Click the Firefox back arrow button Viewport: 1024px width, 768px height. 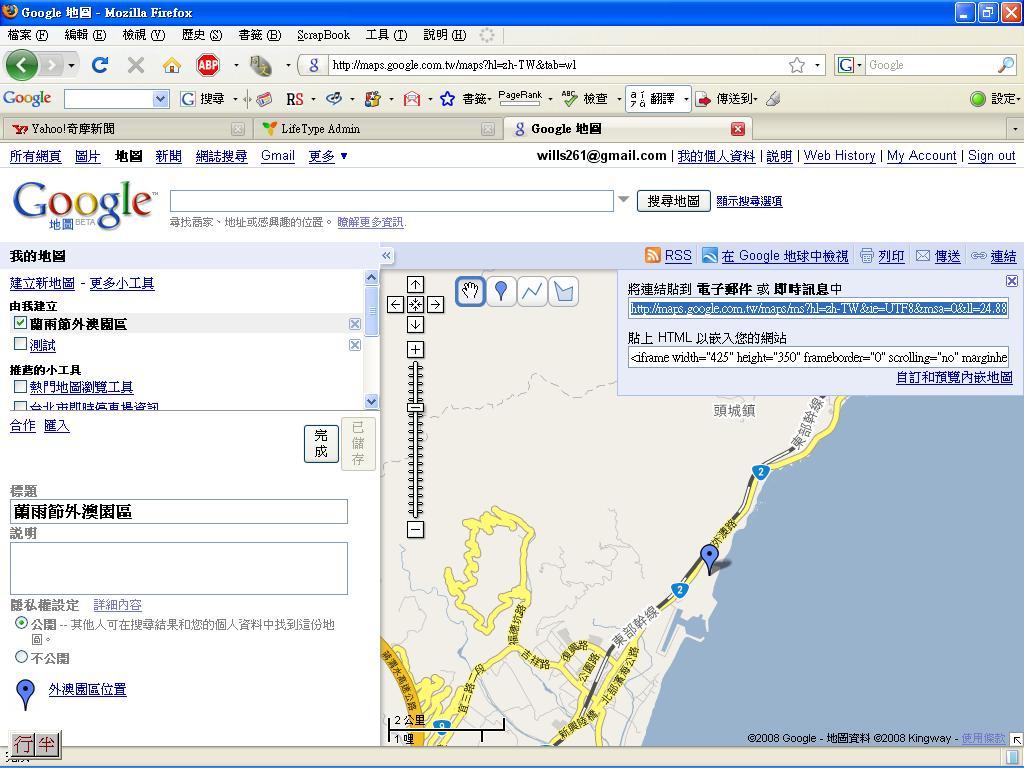[22, 65]
